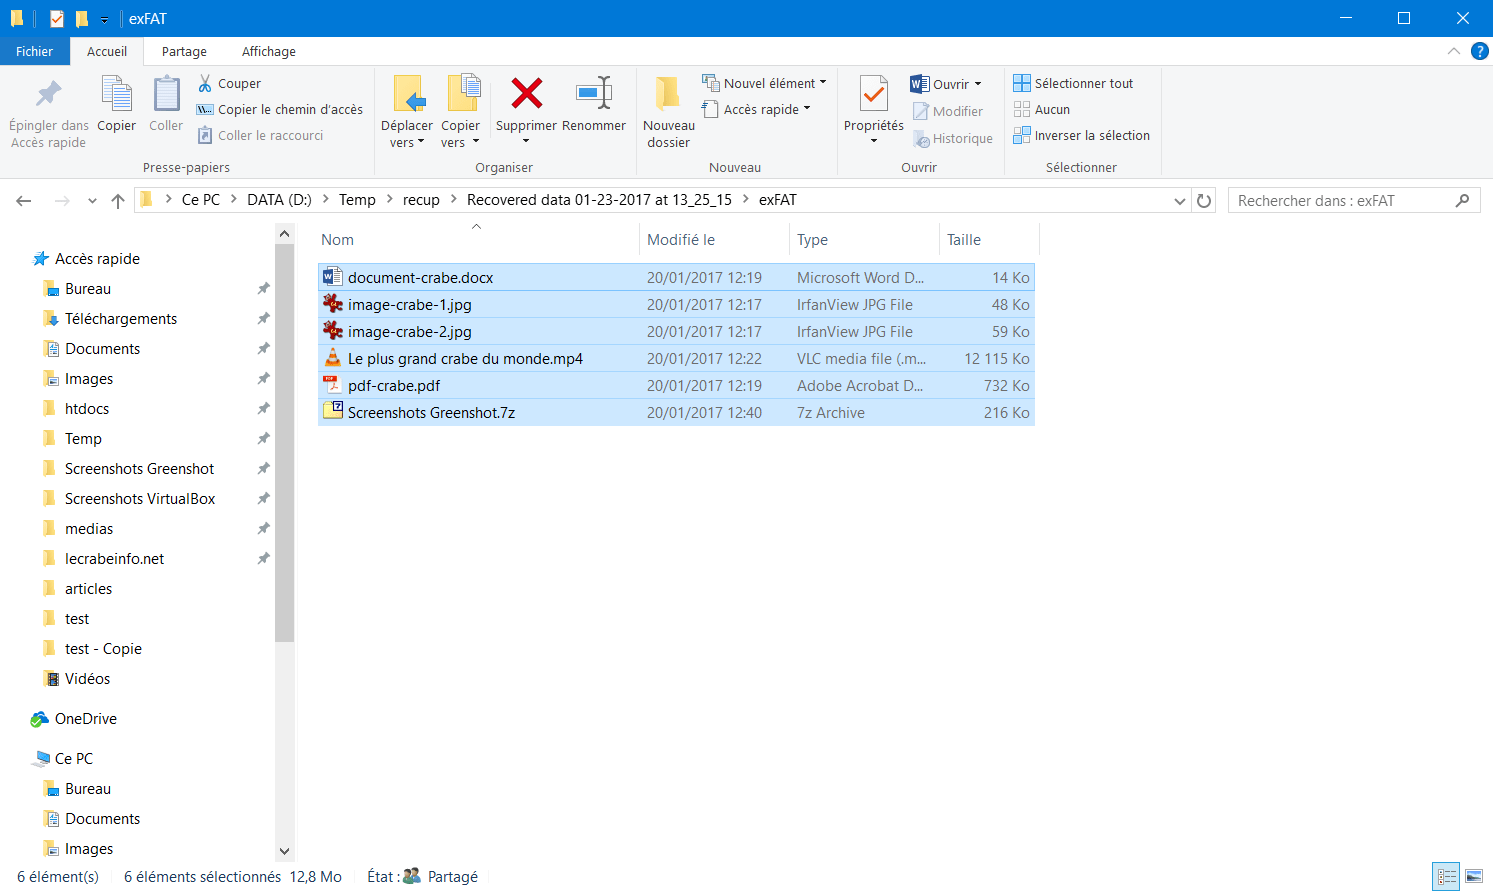Invert the selection with Inverser la sélection
Image resolution: width=1493 pixels, height=891 pixels.
(1082, 136)
